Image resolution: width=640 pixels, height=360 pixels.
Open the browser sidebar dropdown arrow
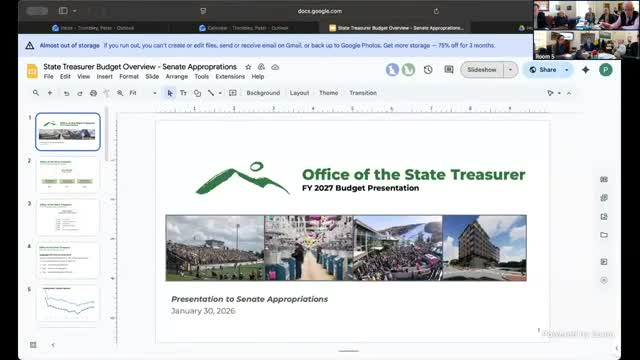[75, 11]
